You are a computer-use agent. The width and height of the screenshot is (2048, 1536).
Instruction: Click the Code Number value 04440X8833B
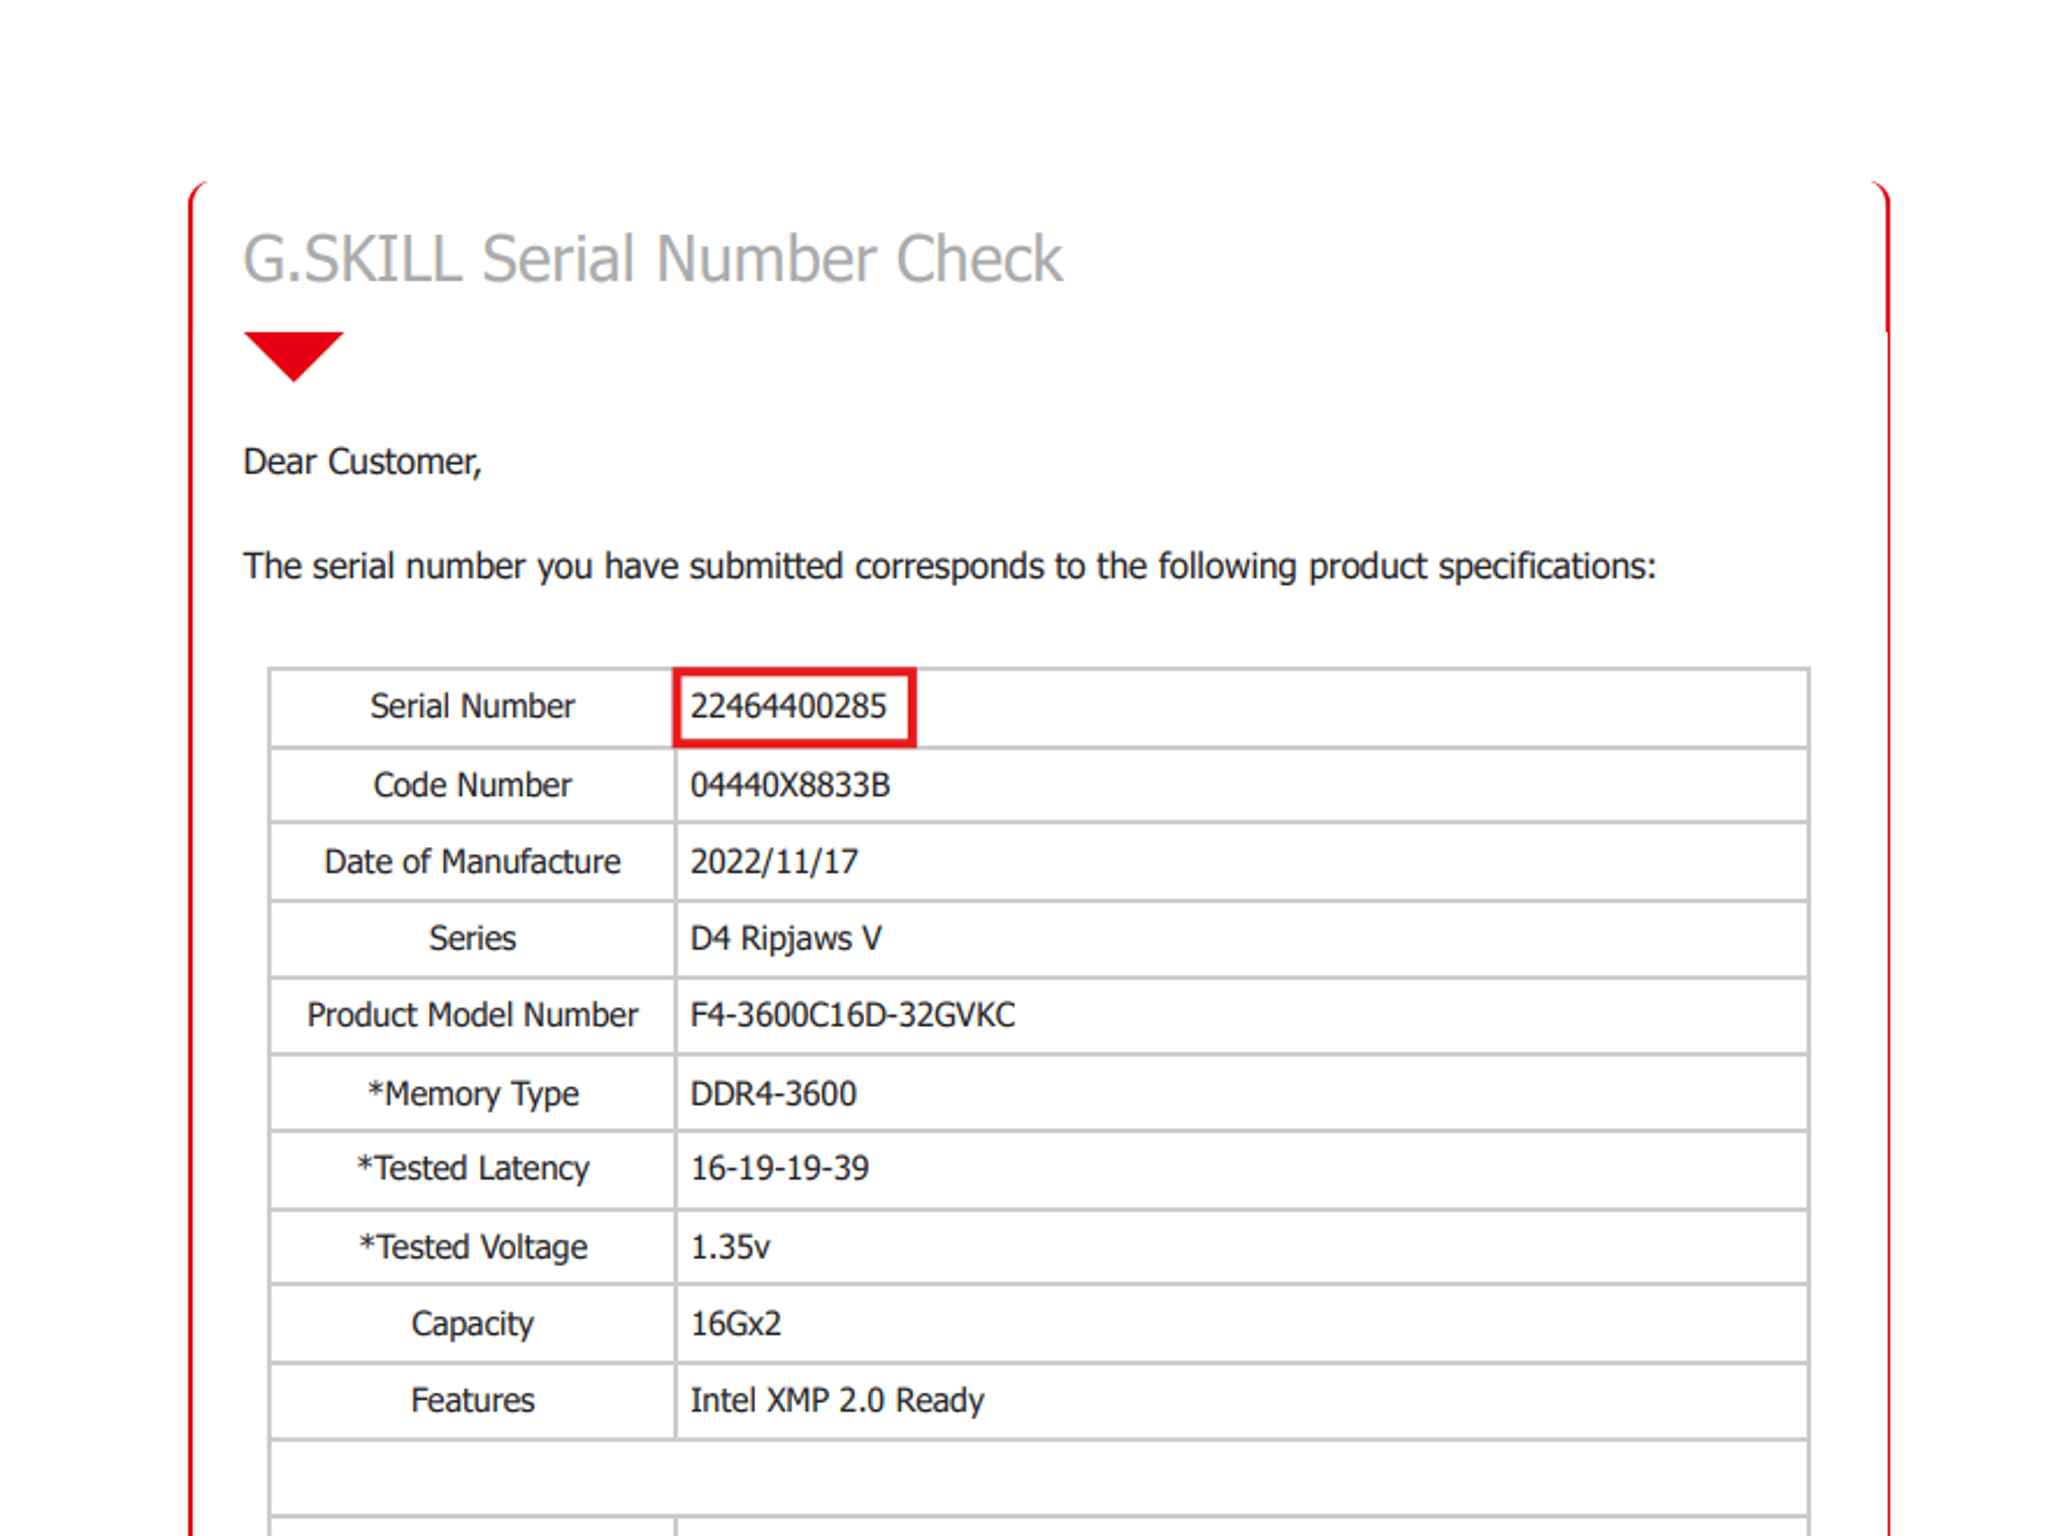pyautogui.click(x=790, y=785)
